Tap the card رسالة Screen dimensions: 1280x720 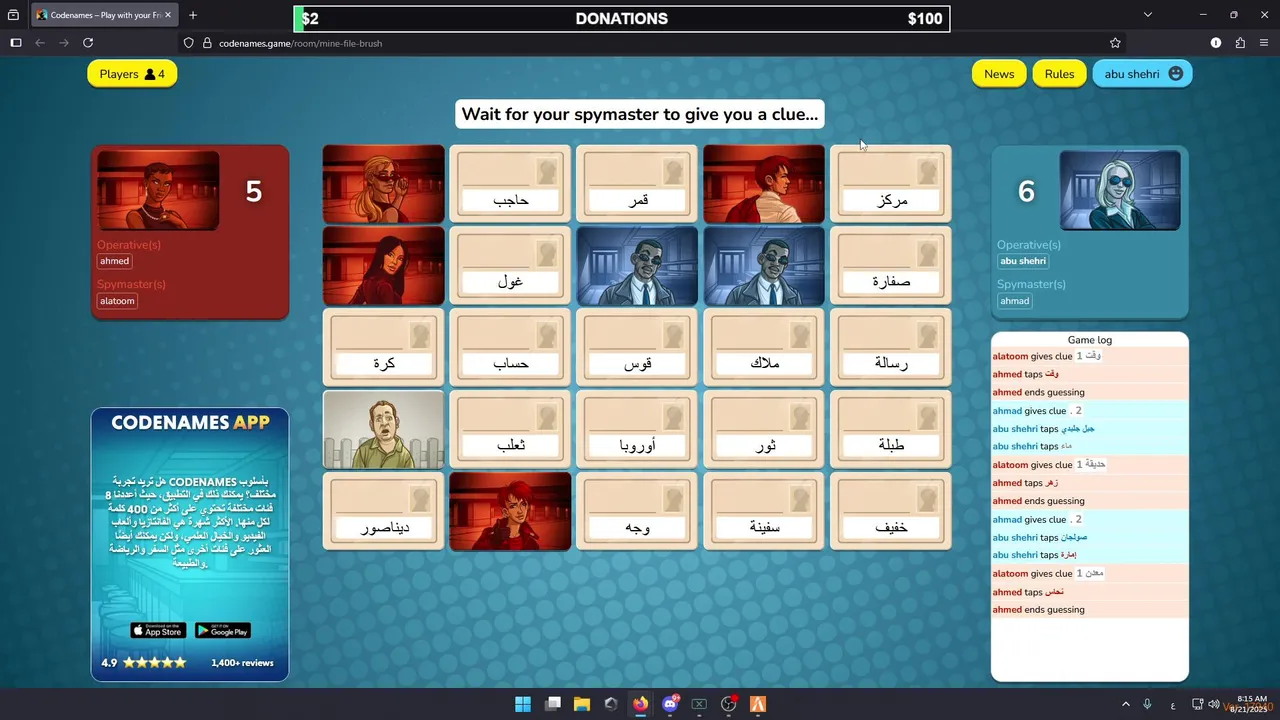[x=891, y=347]
